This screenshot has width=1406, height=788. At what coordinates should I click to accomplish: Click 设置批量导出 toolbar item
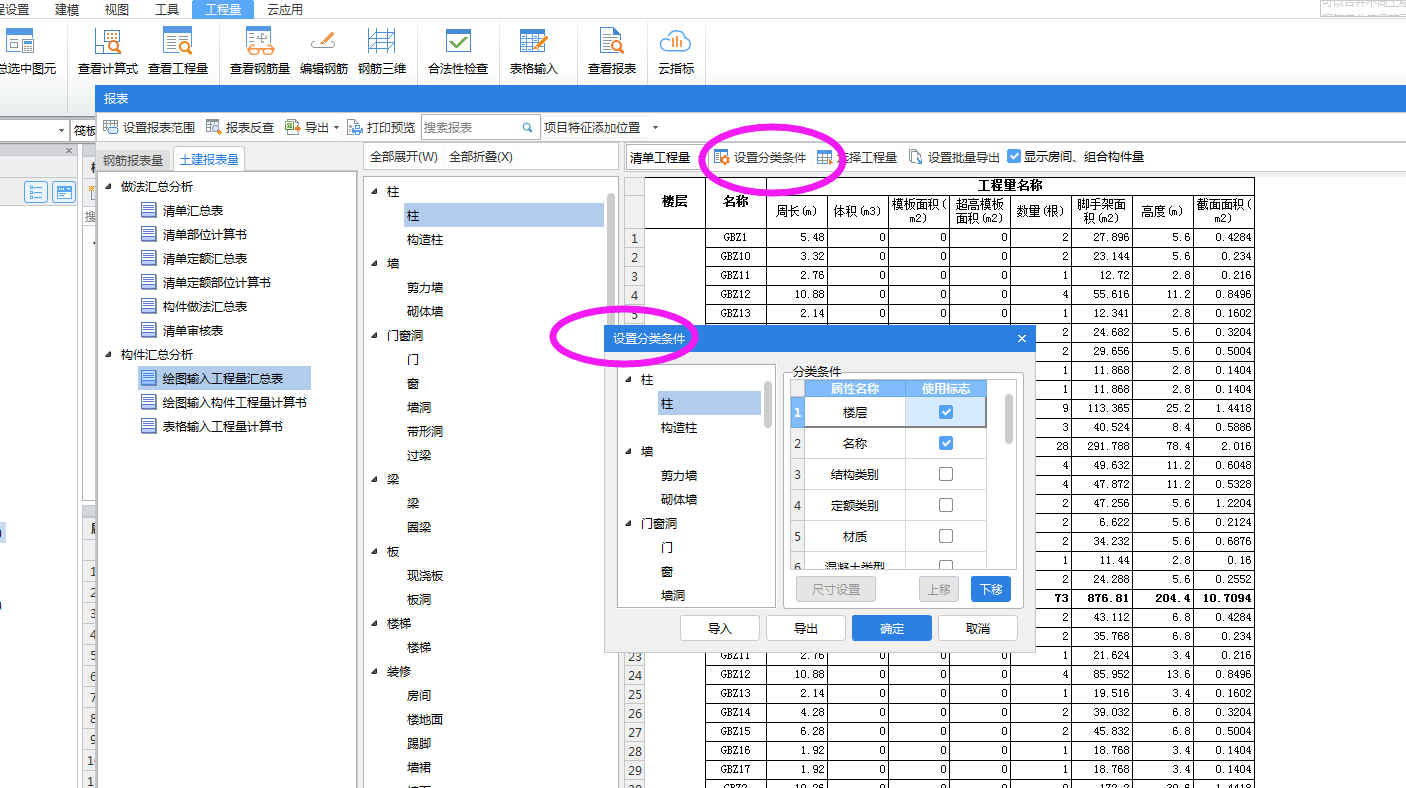click(954, 157)
